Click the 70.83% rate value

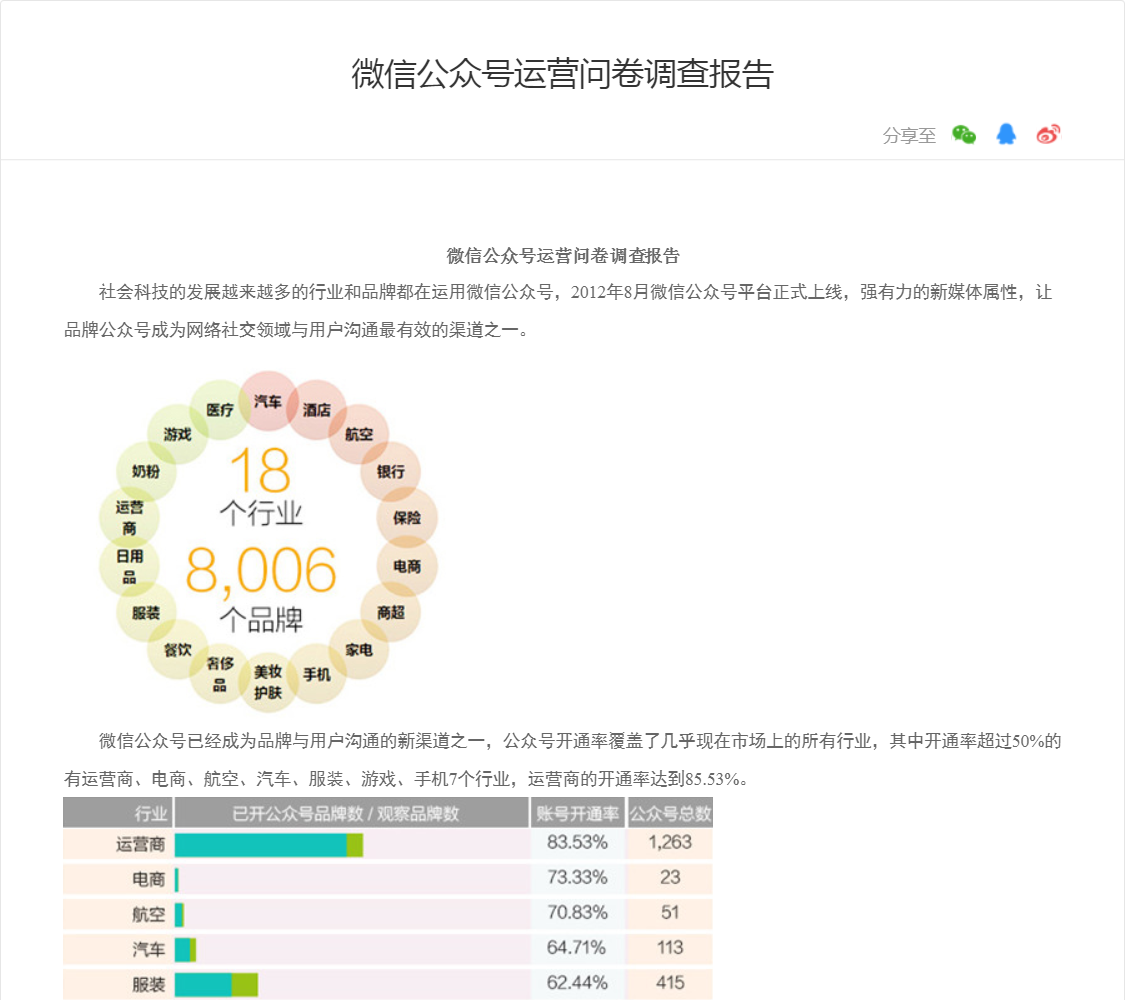(578, 912)
